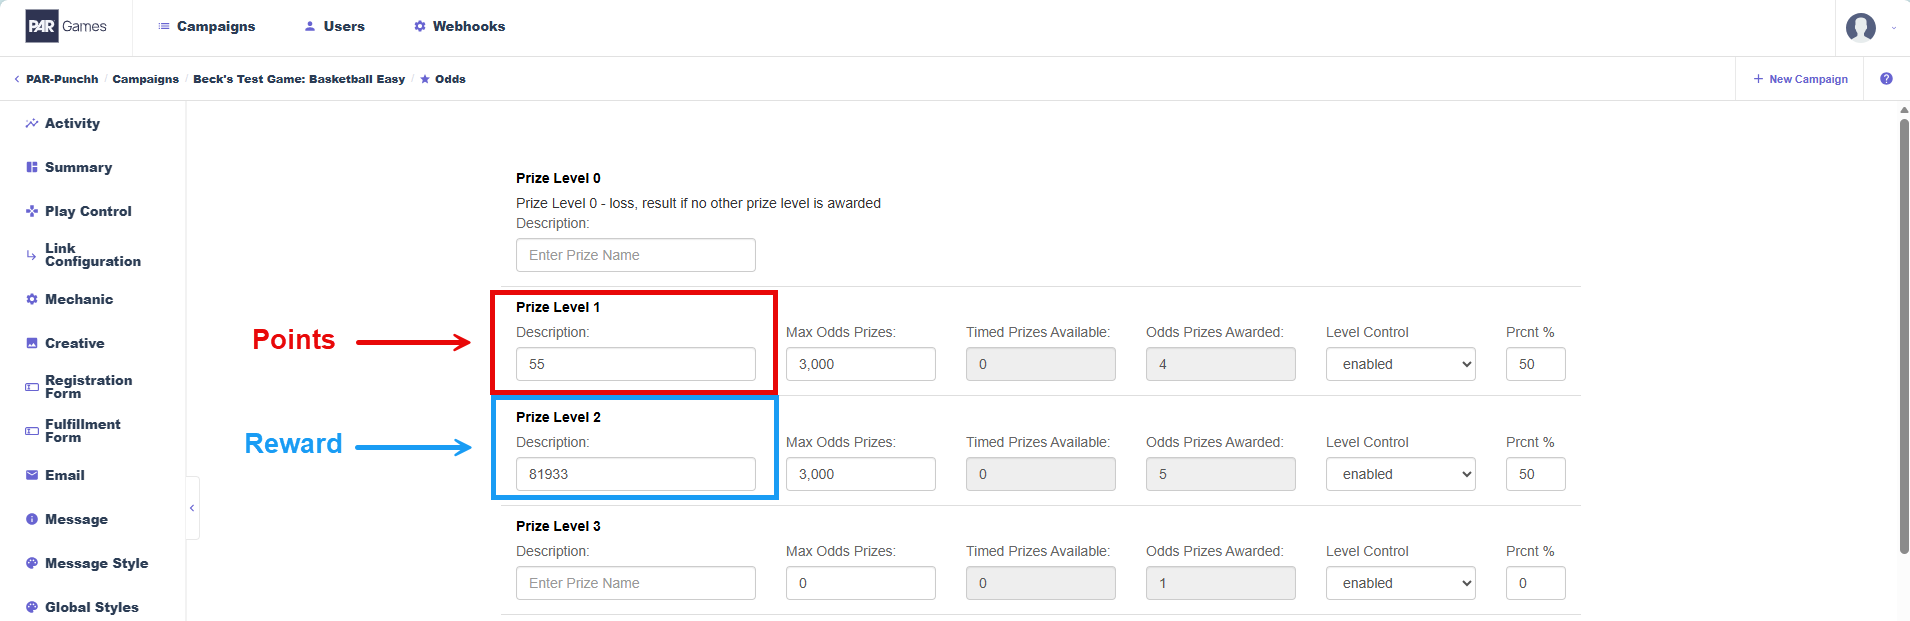Open the Webhooks top menu

tap(459, 26)
